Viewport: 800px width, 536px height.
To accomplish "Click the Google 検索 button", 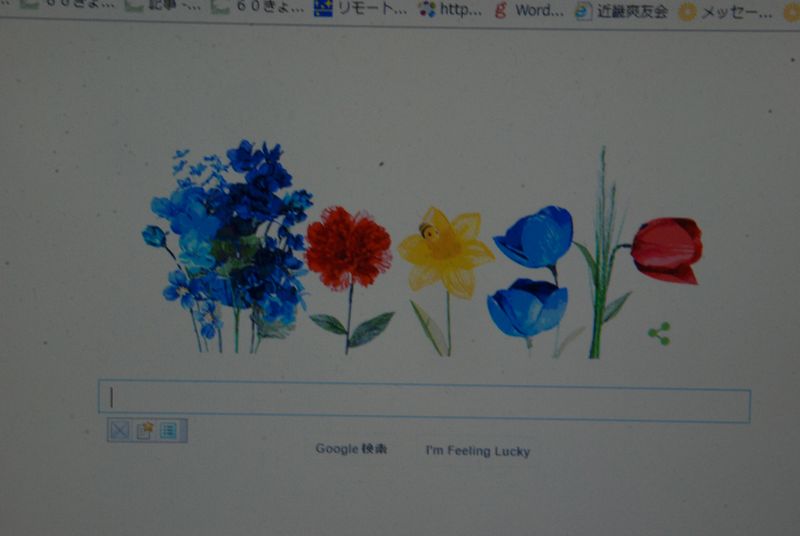I will [x=351, y=449].
